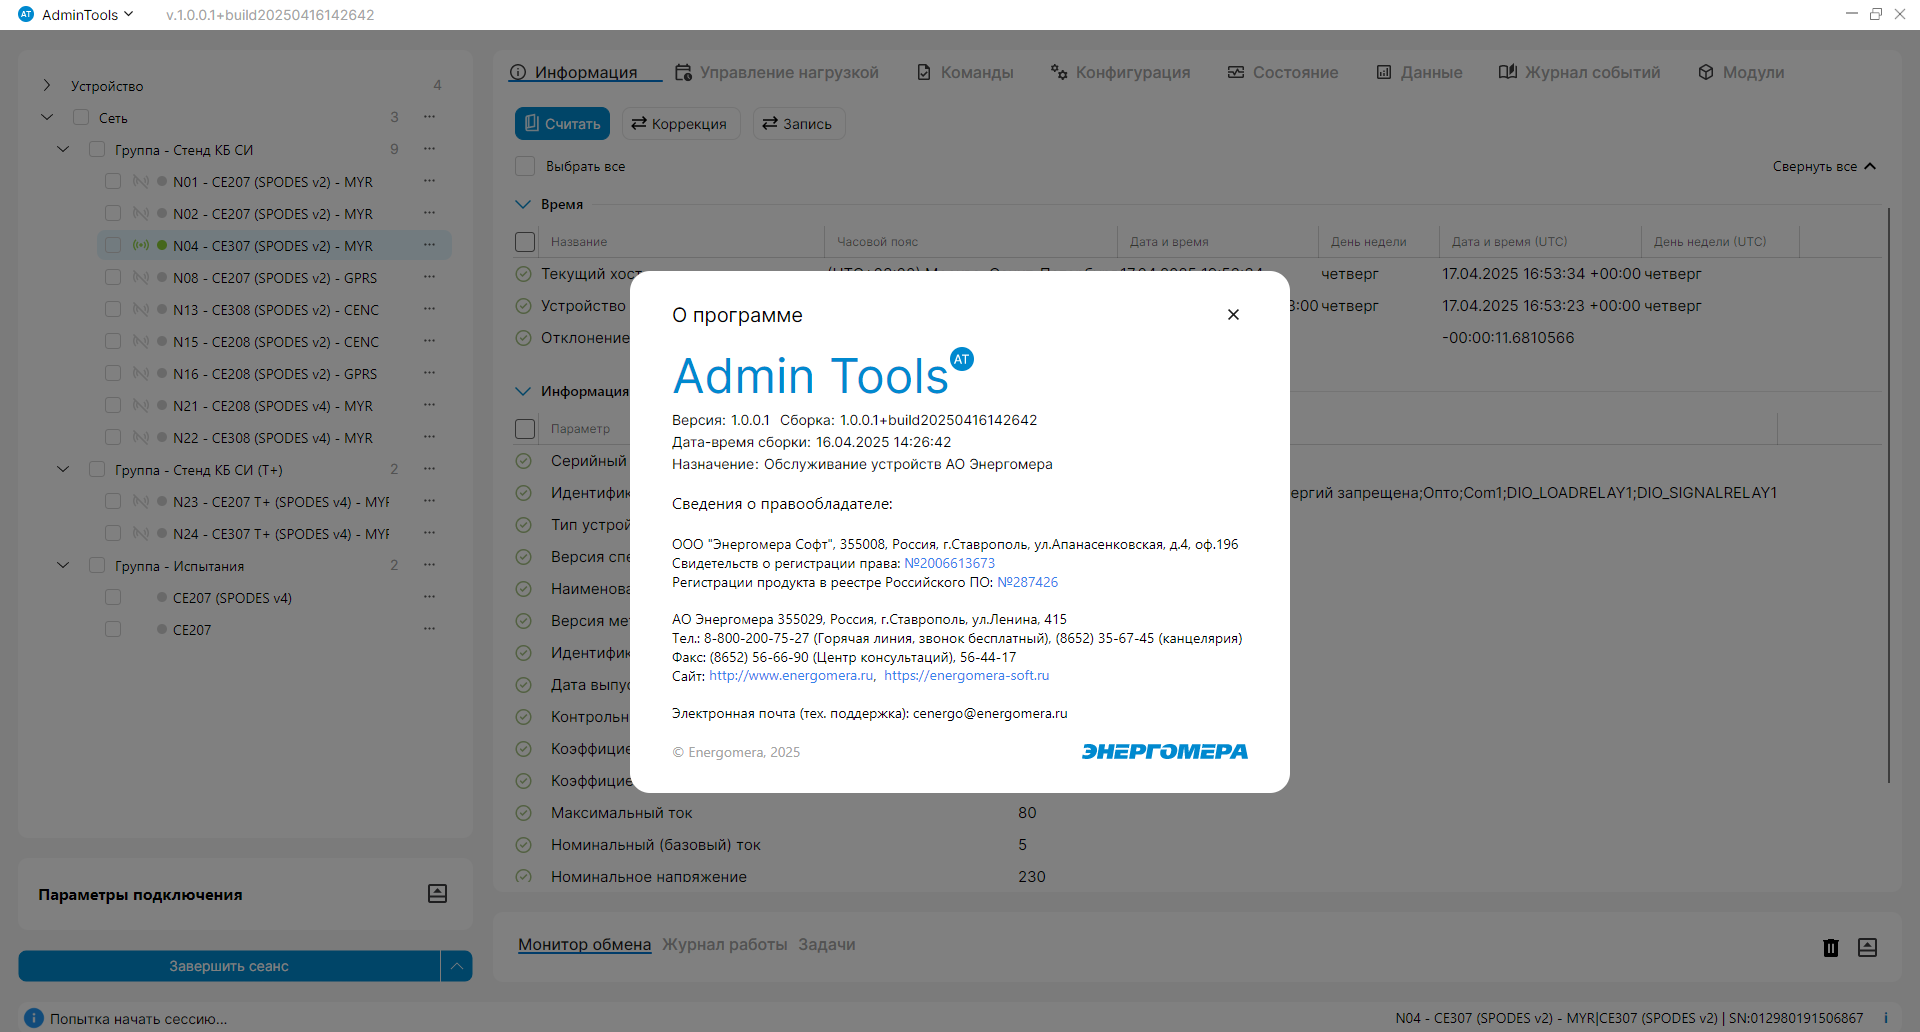Check the N01 - CE207 device checkbox
Screen dimensions: 1920x1032
(113, 181)
